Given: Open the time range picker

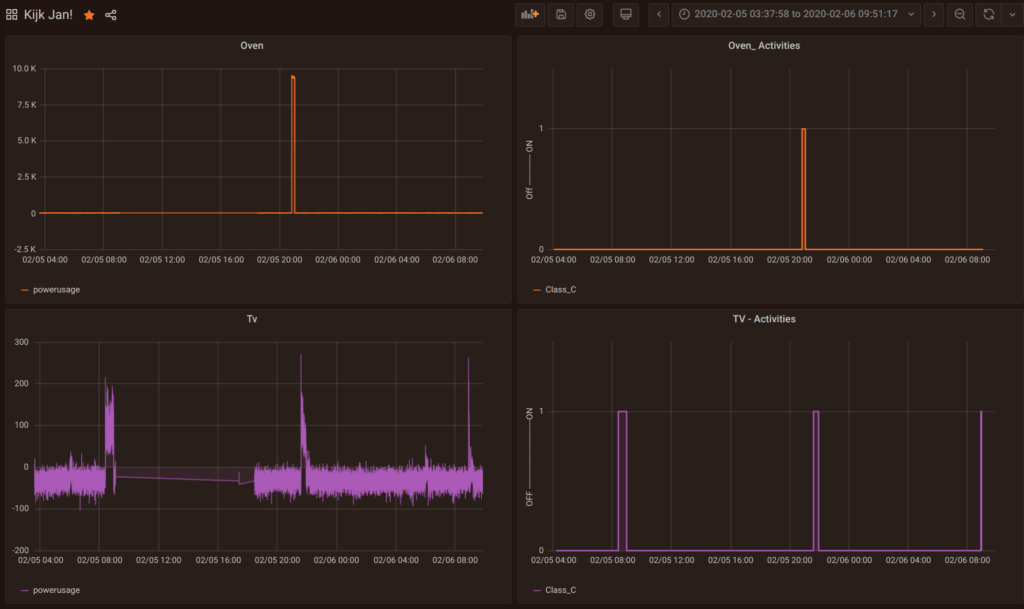Looking at the screenshot, I should 796,14.
